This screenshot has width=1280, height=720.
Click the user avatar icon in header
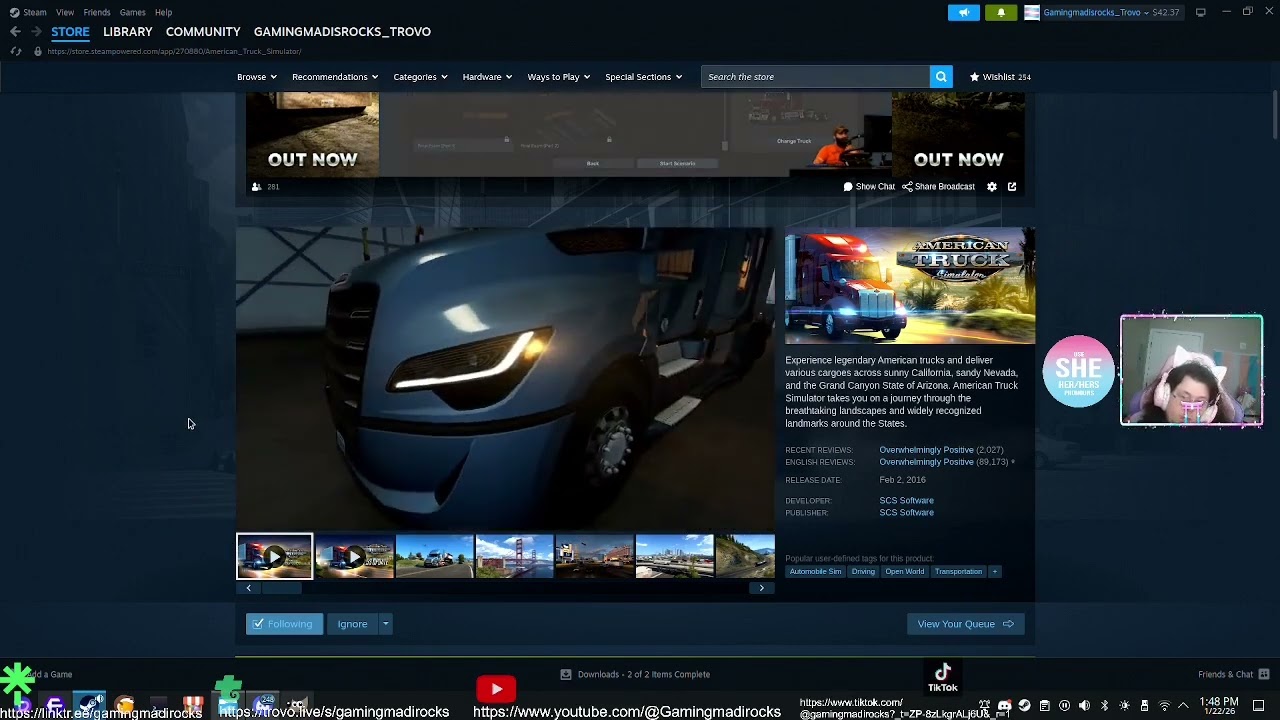click(1032, 12)
